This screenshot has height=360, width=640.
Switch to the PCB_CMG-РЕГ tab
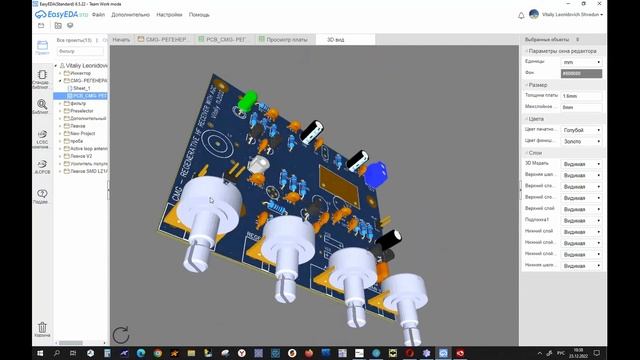(223, 40)
